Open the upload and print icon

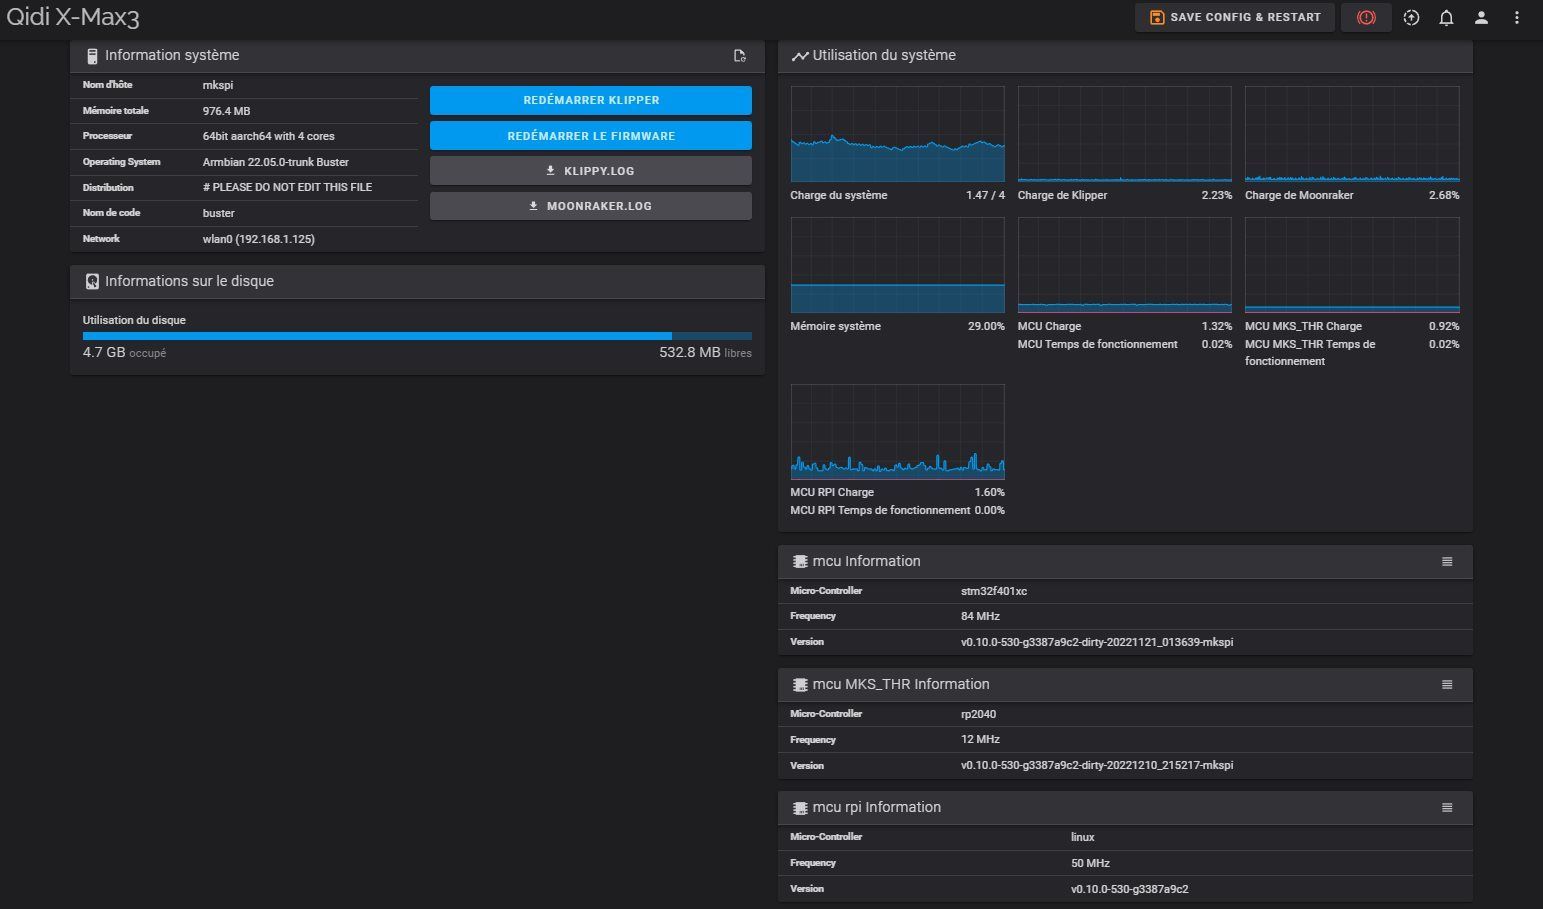tap(1411, 18)
